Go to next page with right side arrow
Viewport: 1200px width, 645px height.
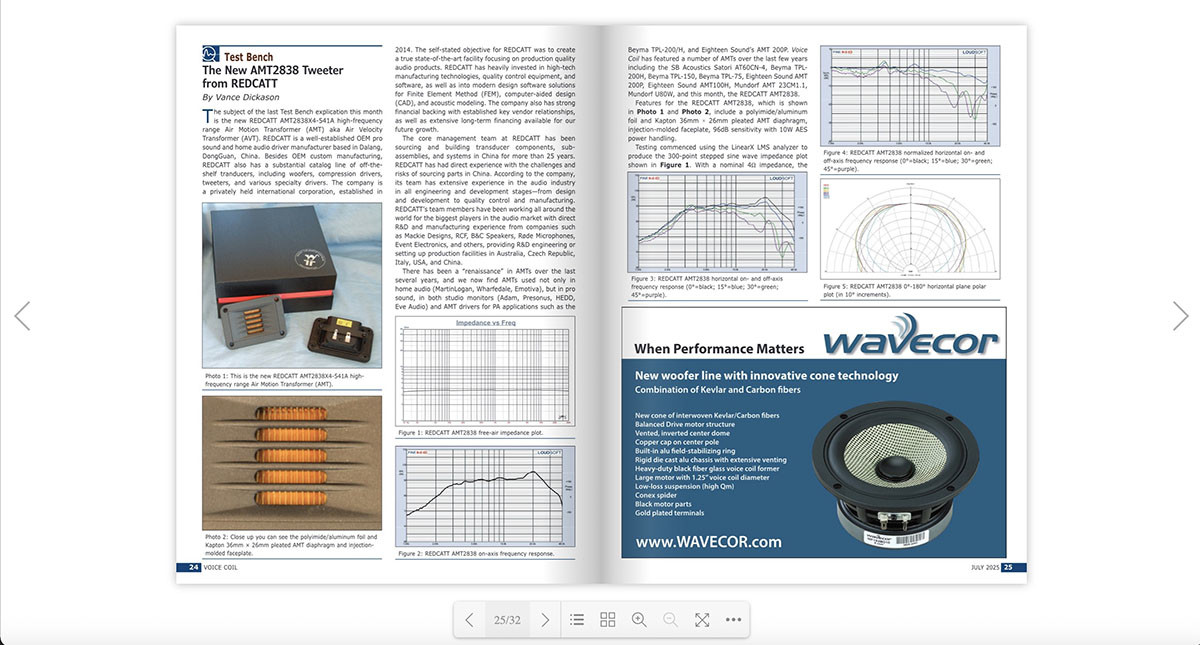[1180, 316]
